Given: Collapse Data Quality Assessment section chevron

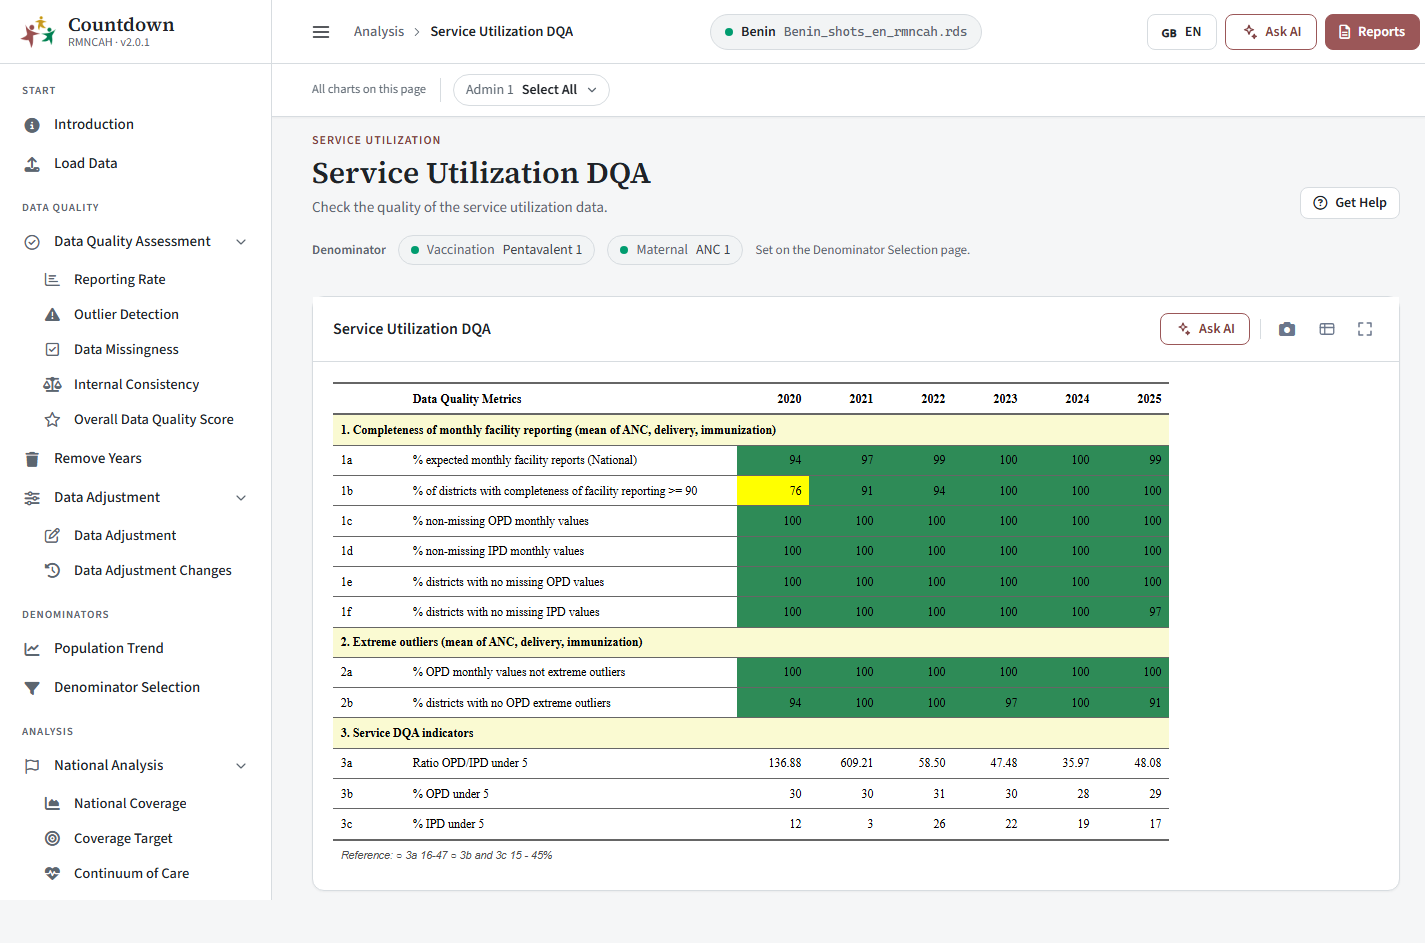Looking at the screenshot, I should [241, 242].
